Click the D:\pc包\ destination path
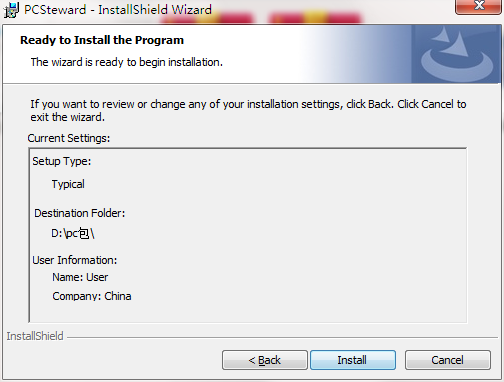504x382 pixels. coord(73,233)
